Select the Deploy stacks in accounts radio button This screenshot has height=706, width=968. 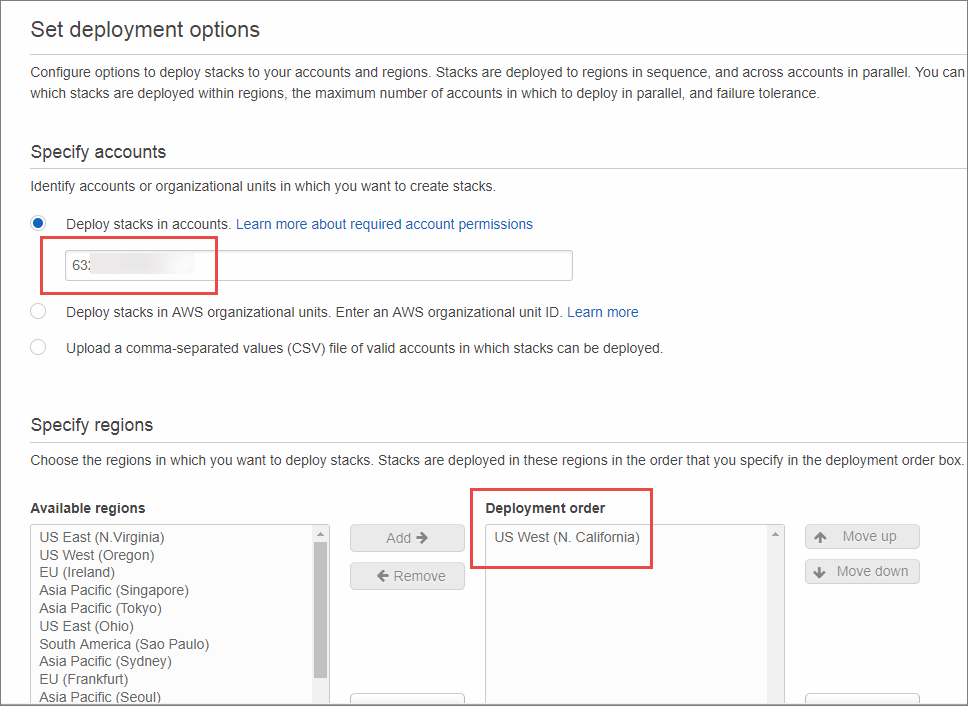point(37,223)
